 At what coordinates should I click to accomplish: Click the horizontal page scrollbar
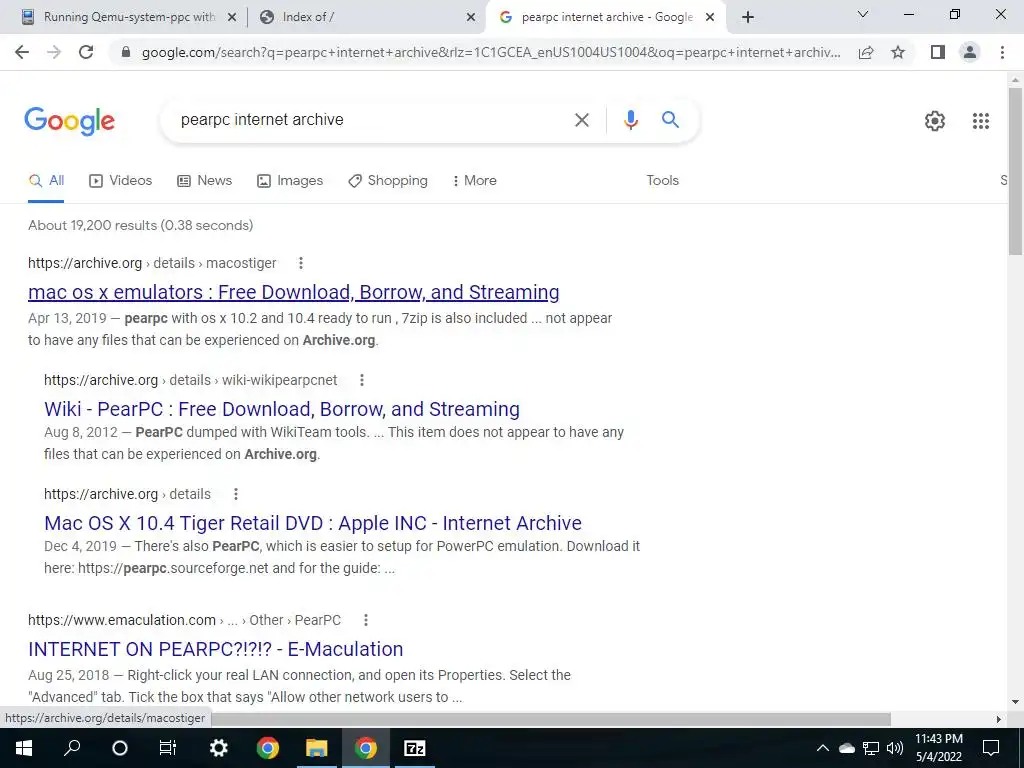pos(550,719)
